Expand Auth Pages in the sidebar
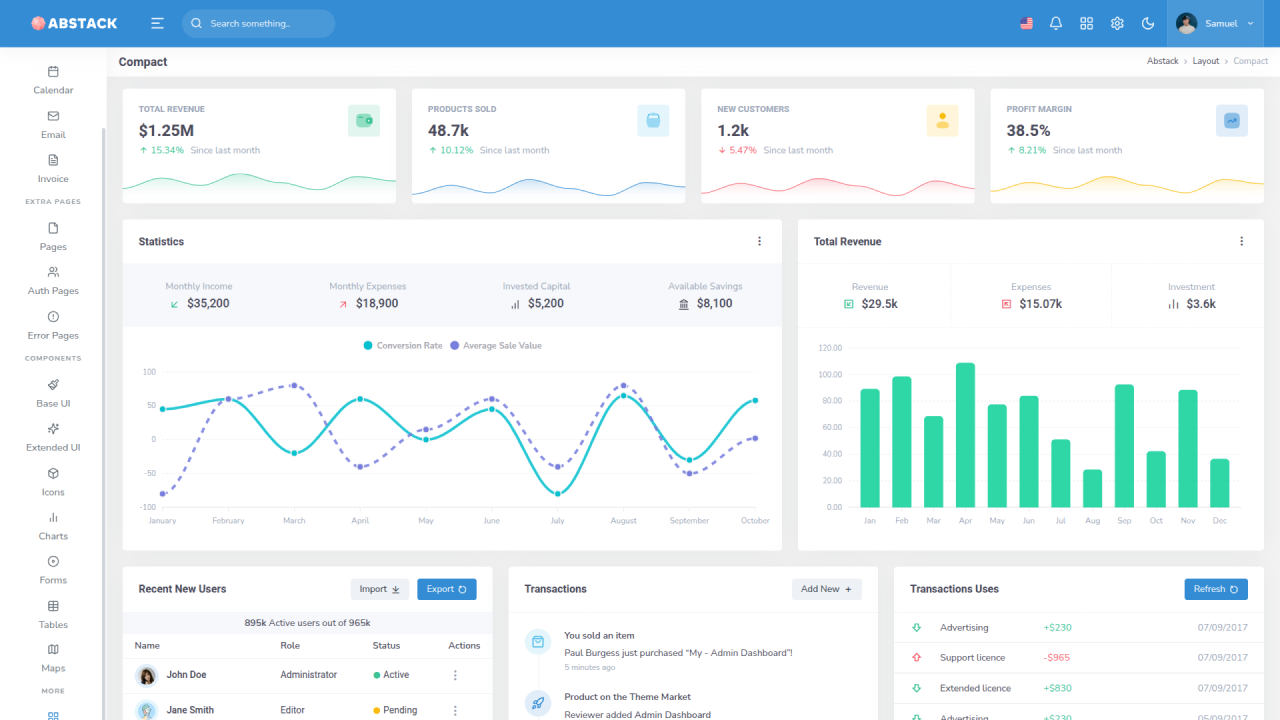 (53, 281)
